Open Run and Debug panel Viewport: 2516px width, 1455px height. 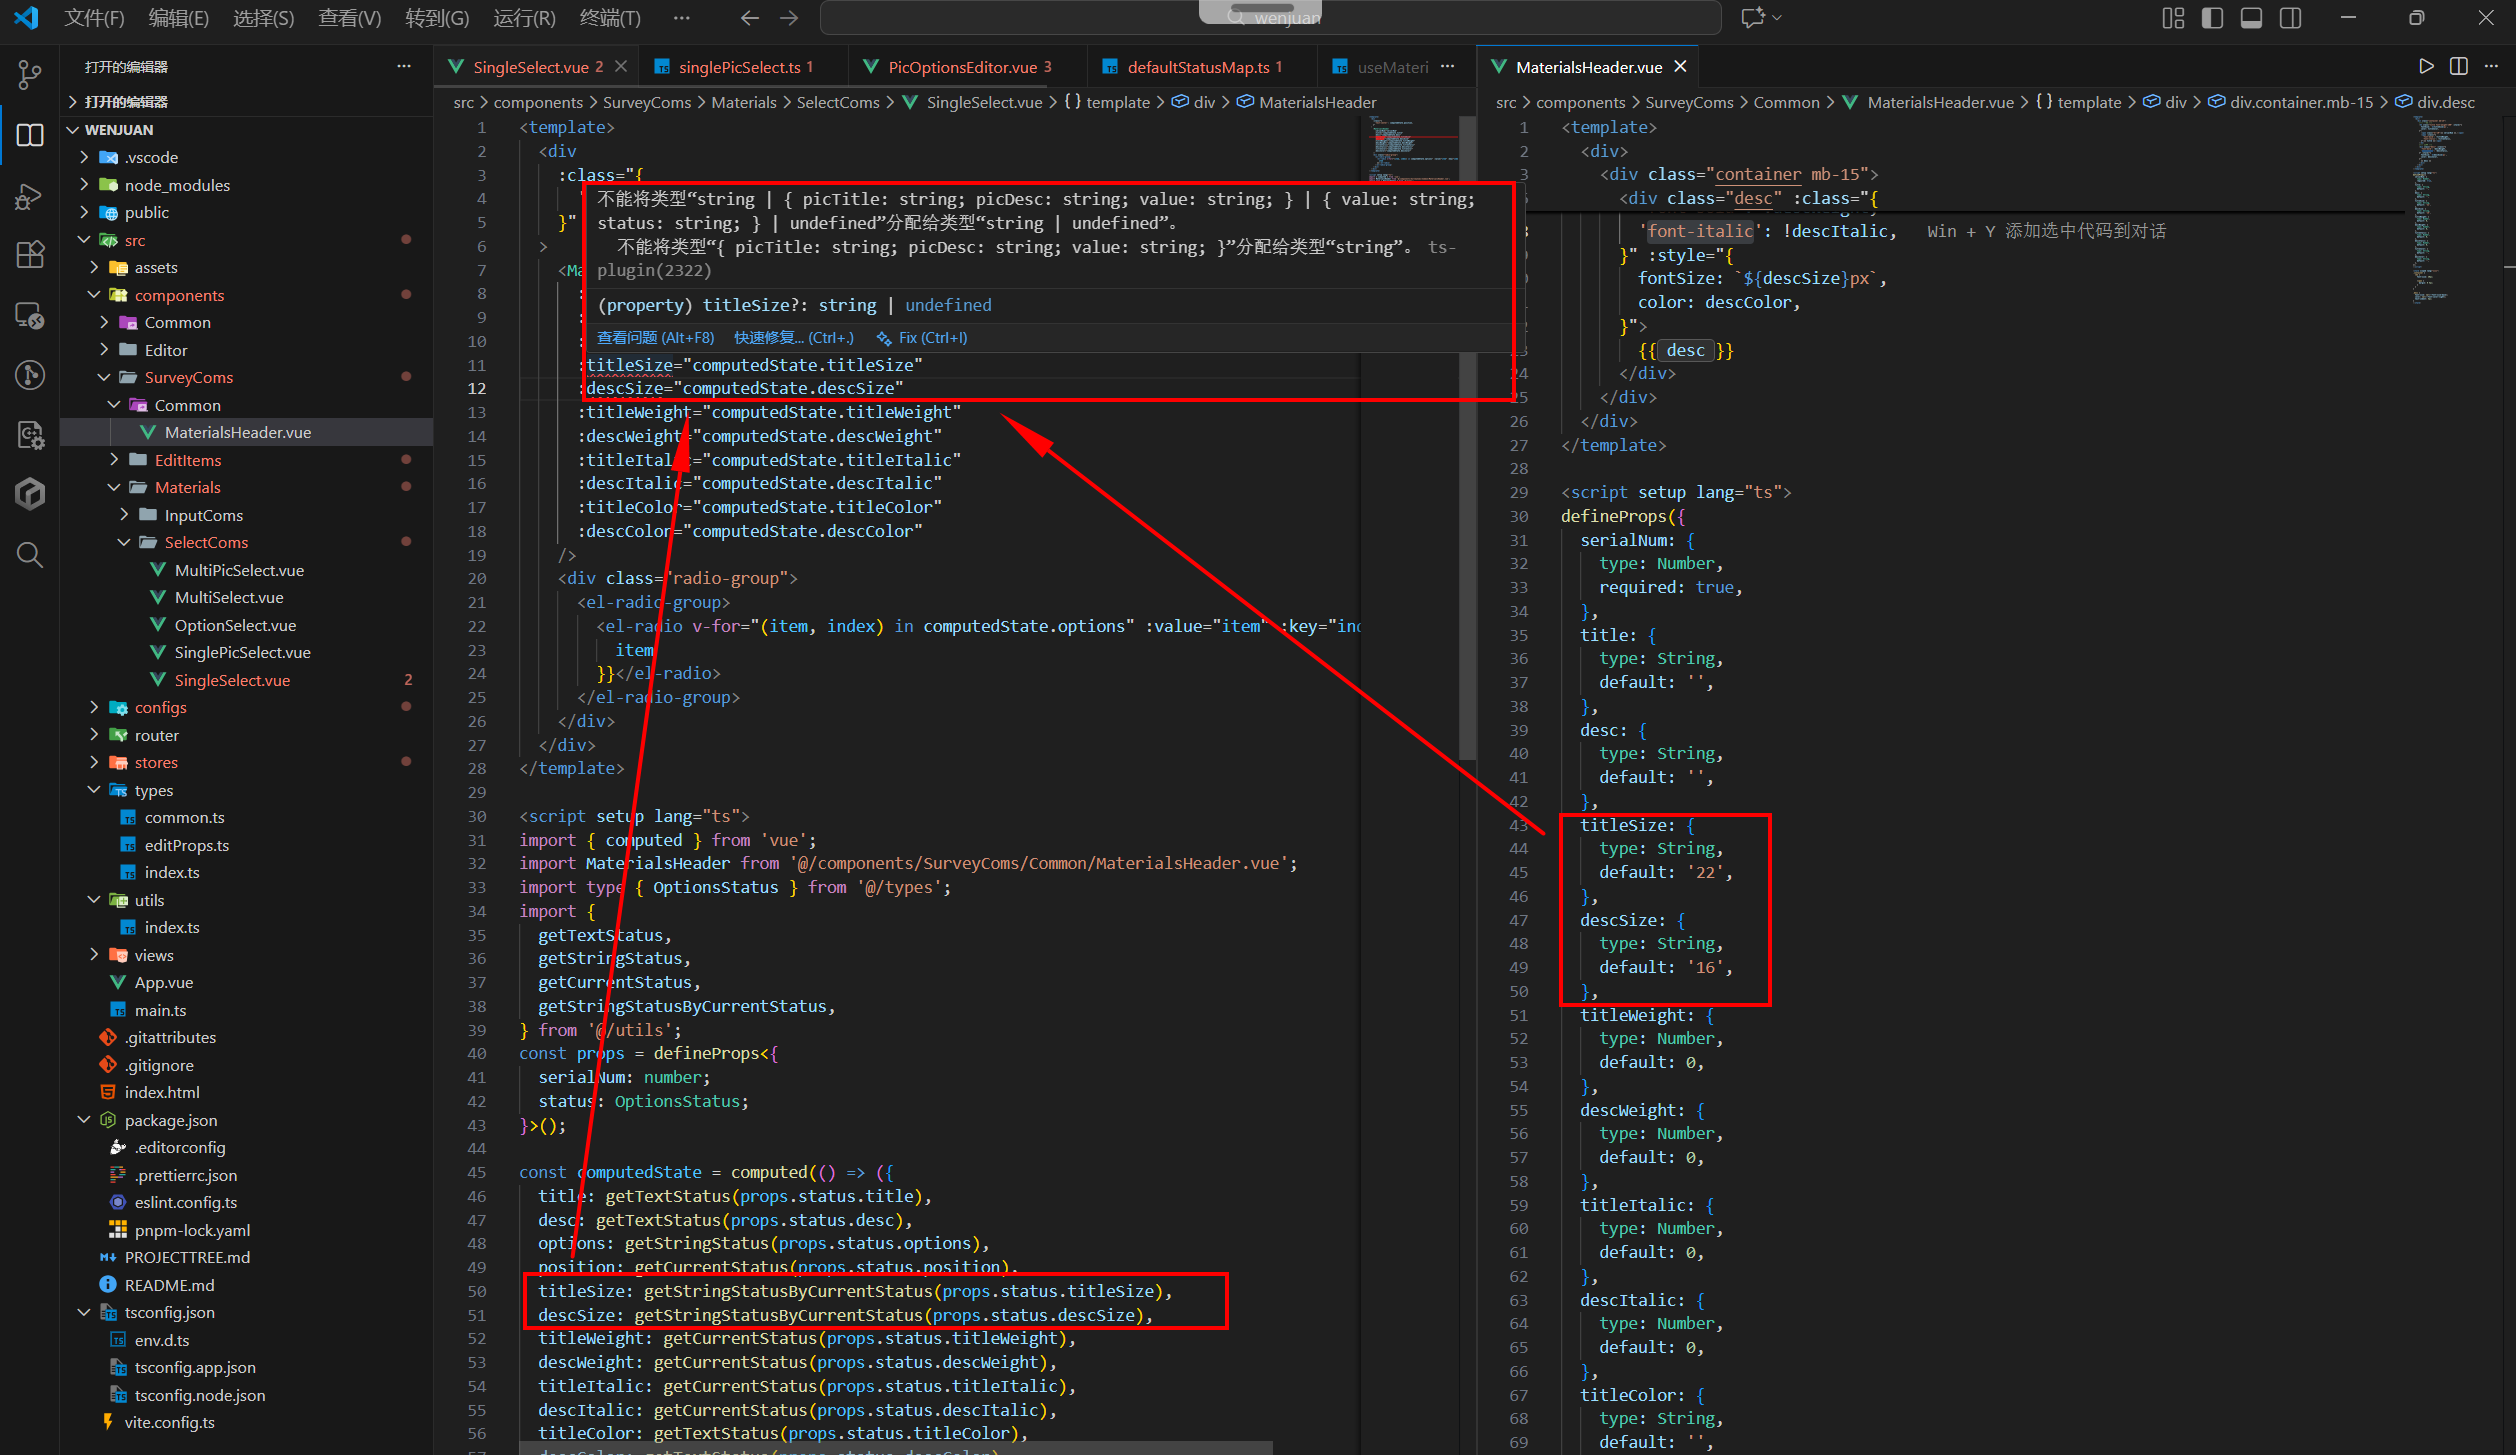(29, 196)
